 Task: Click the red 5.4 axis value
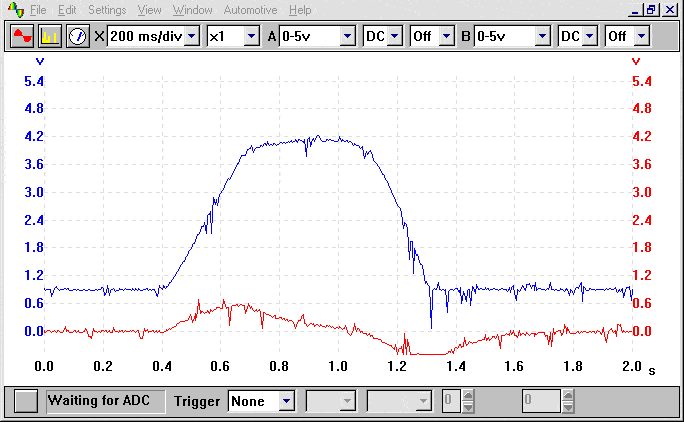pyautogui.click(x=642, y=81)
